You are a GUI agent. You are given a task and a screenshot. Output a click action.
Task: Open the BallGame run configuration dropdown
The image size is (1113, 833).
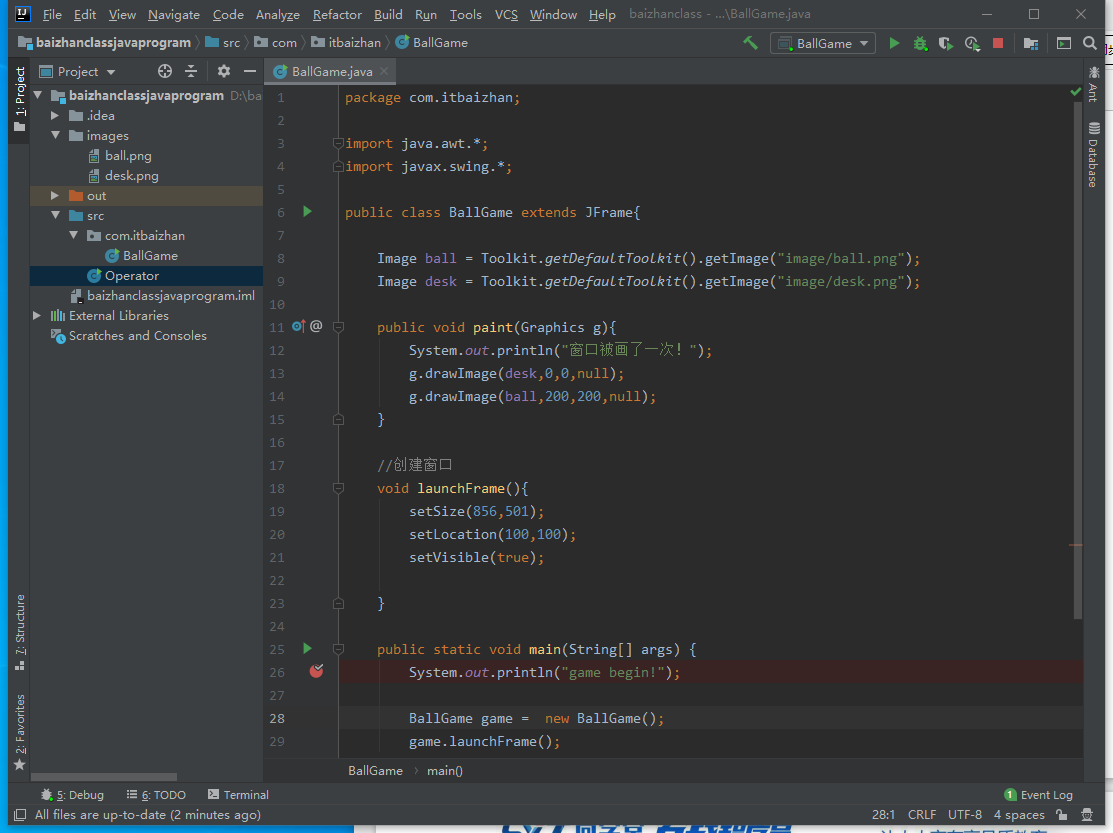823,43
